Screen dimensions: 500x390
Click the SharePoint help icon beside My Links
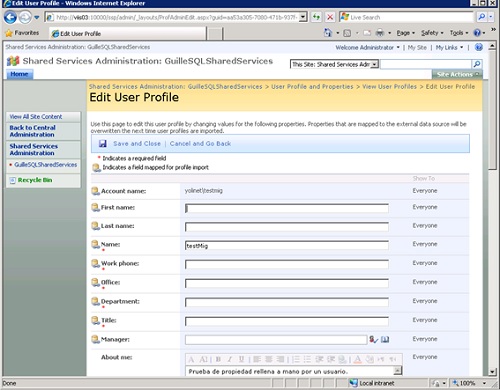(x=479, y=47)
